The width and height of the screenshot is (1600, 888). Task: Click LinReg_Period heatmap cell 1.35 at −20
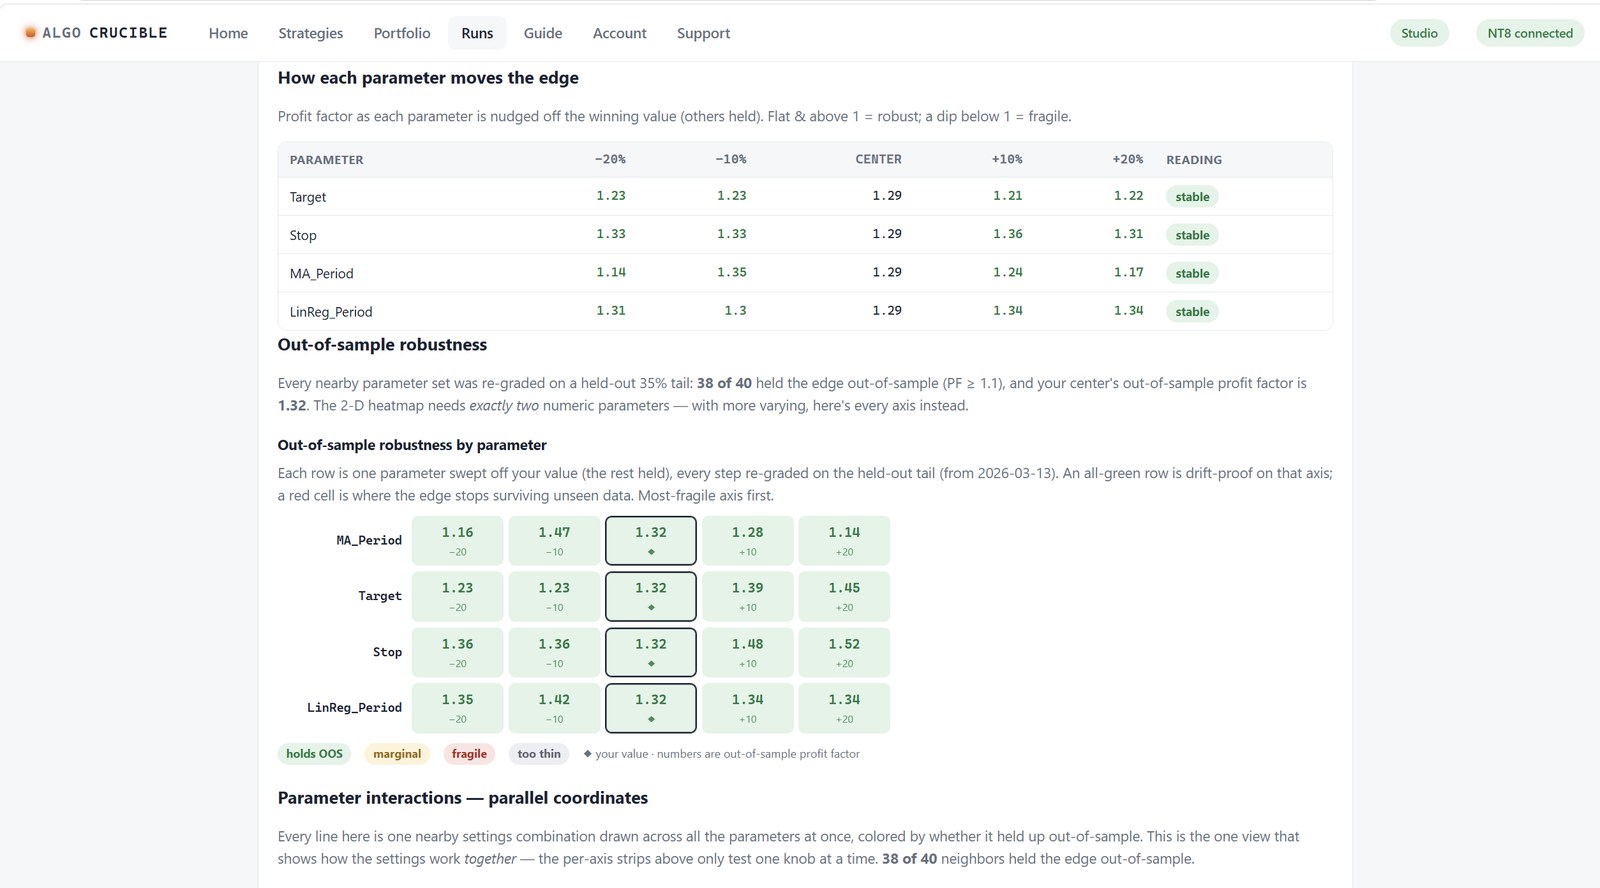(458, 708)
